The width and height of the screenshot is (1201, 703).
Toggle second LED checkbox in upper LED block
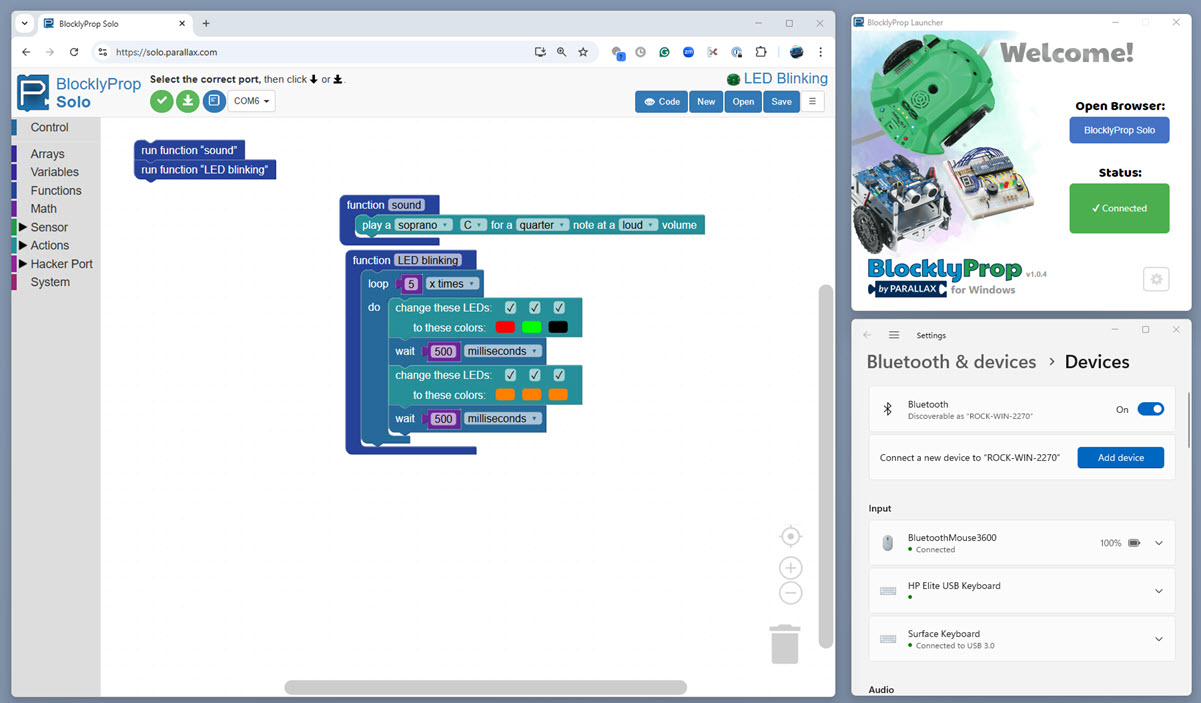pos(535,307)
